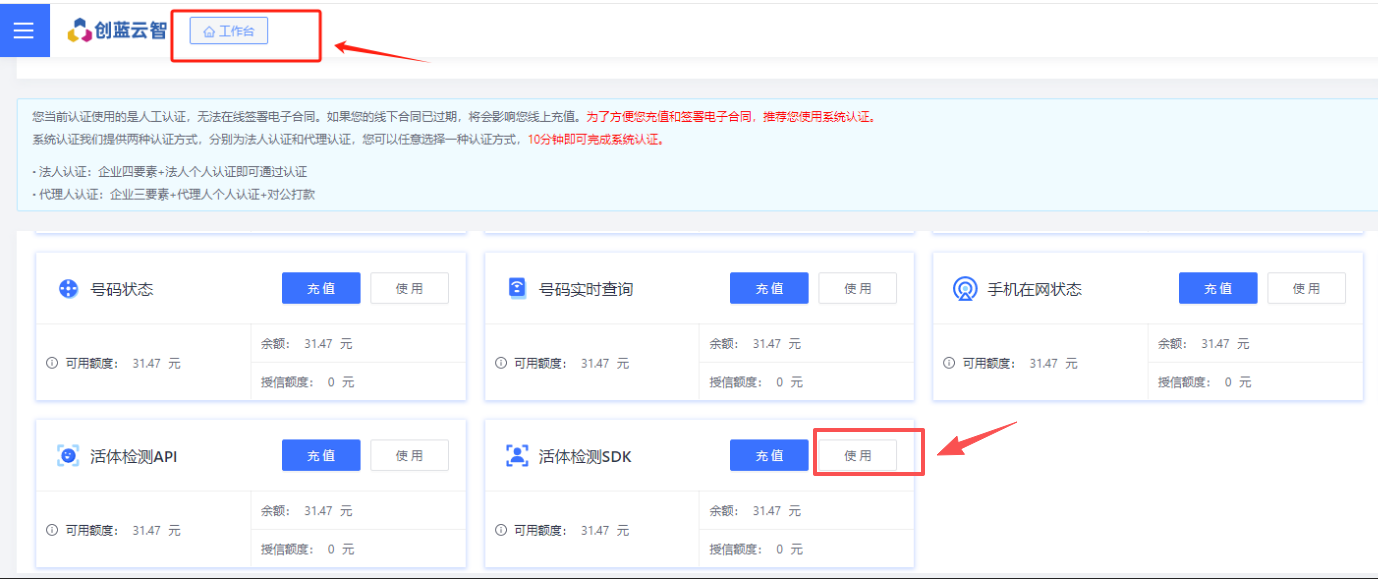Use the 号码实时查询 service
The width and height of the screenshot is (1378, 579).
tap(857, 288)
